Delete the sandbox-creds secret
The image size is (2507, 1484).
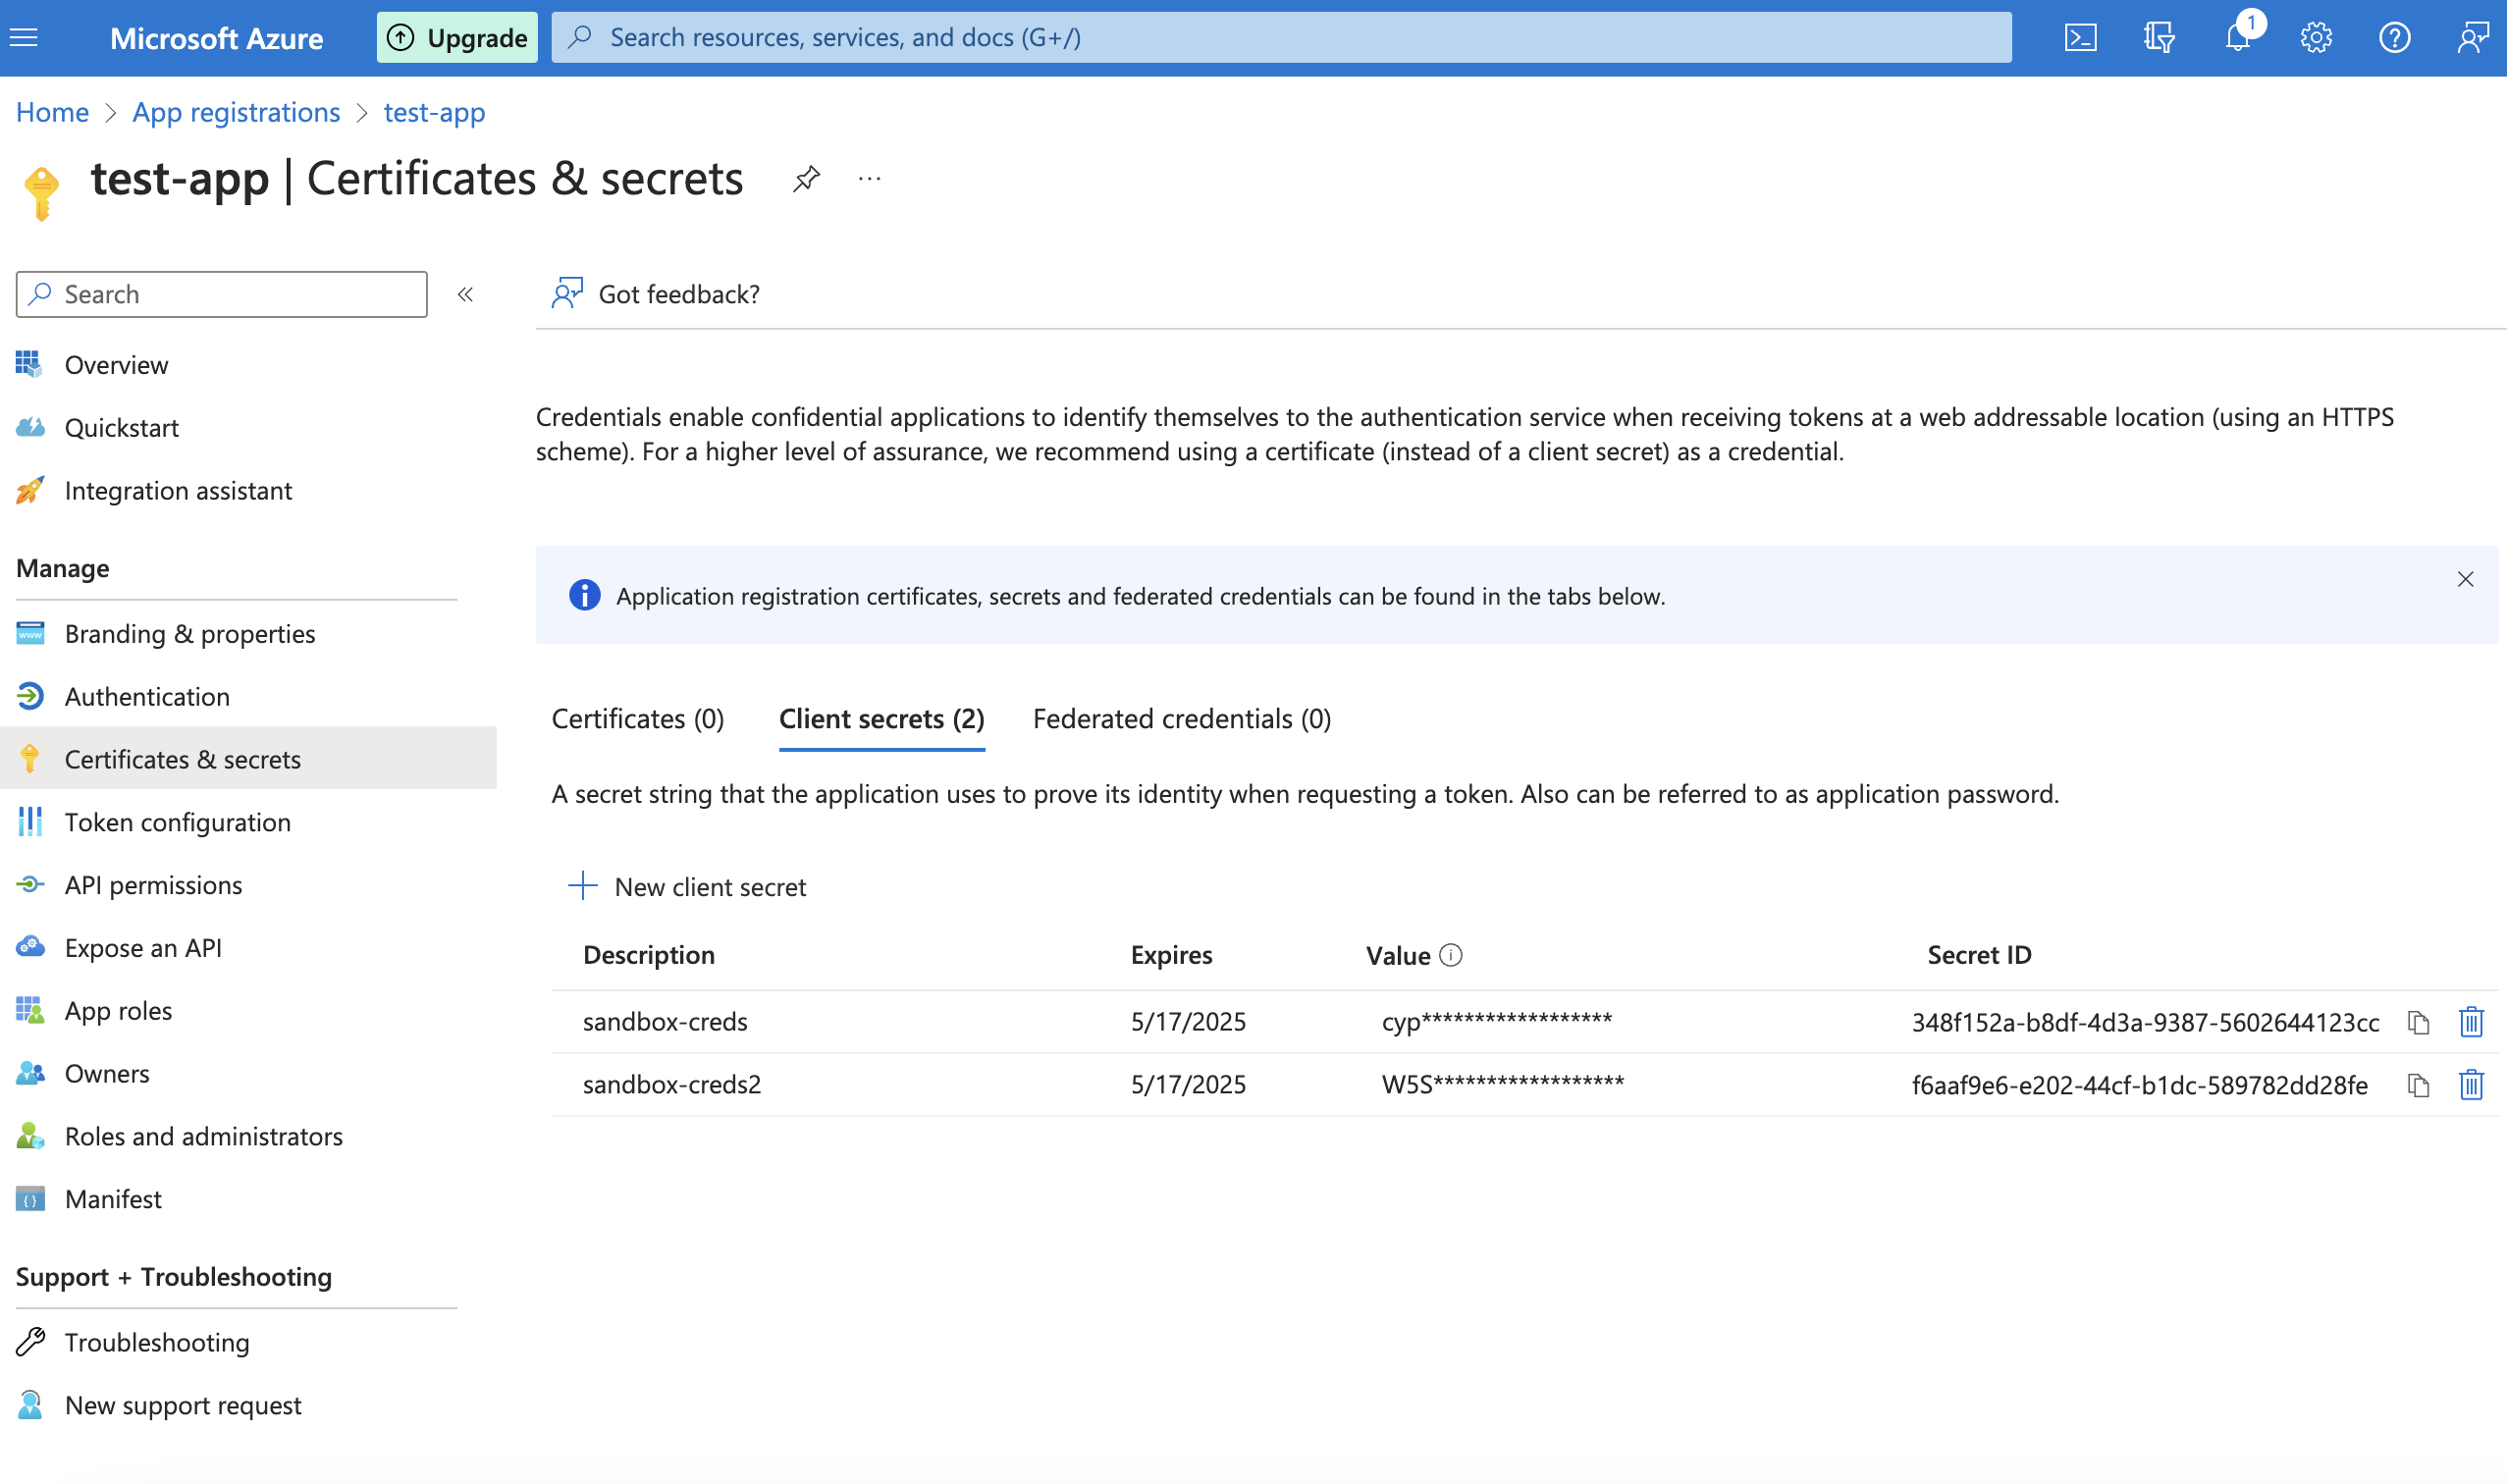[x=2470, y=1022]
